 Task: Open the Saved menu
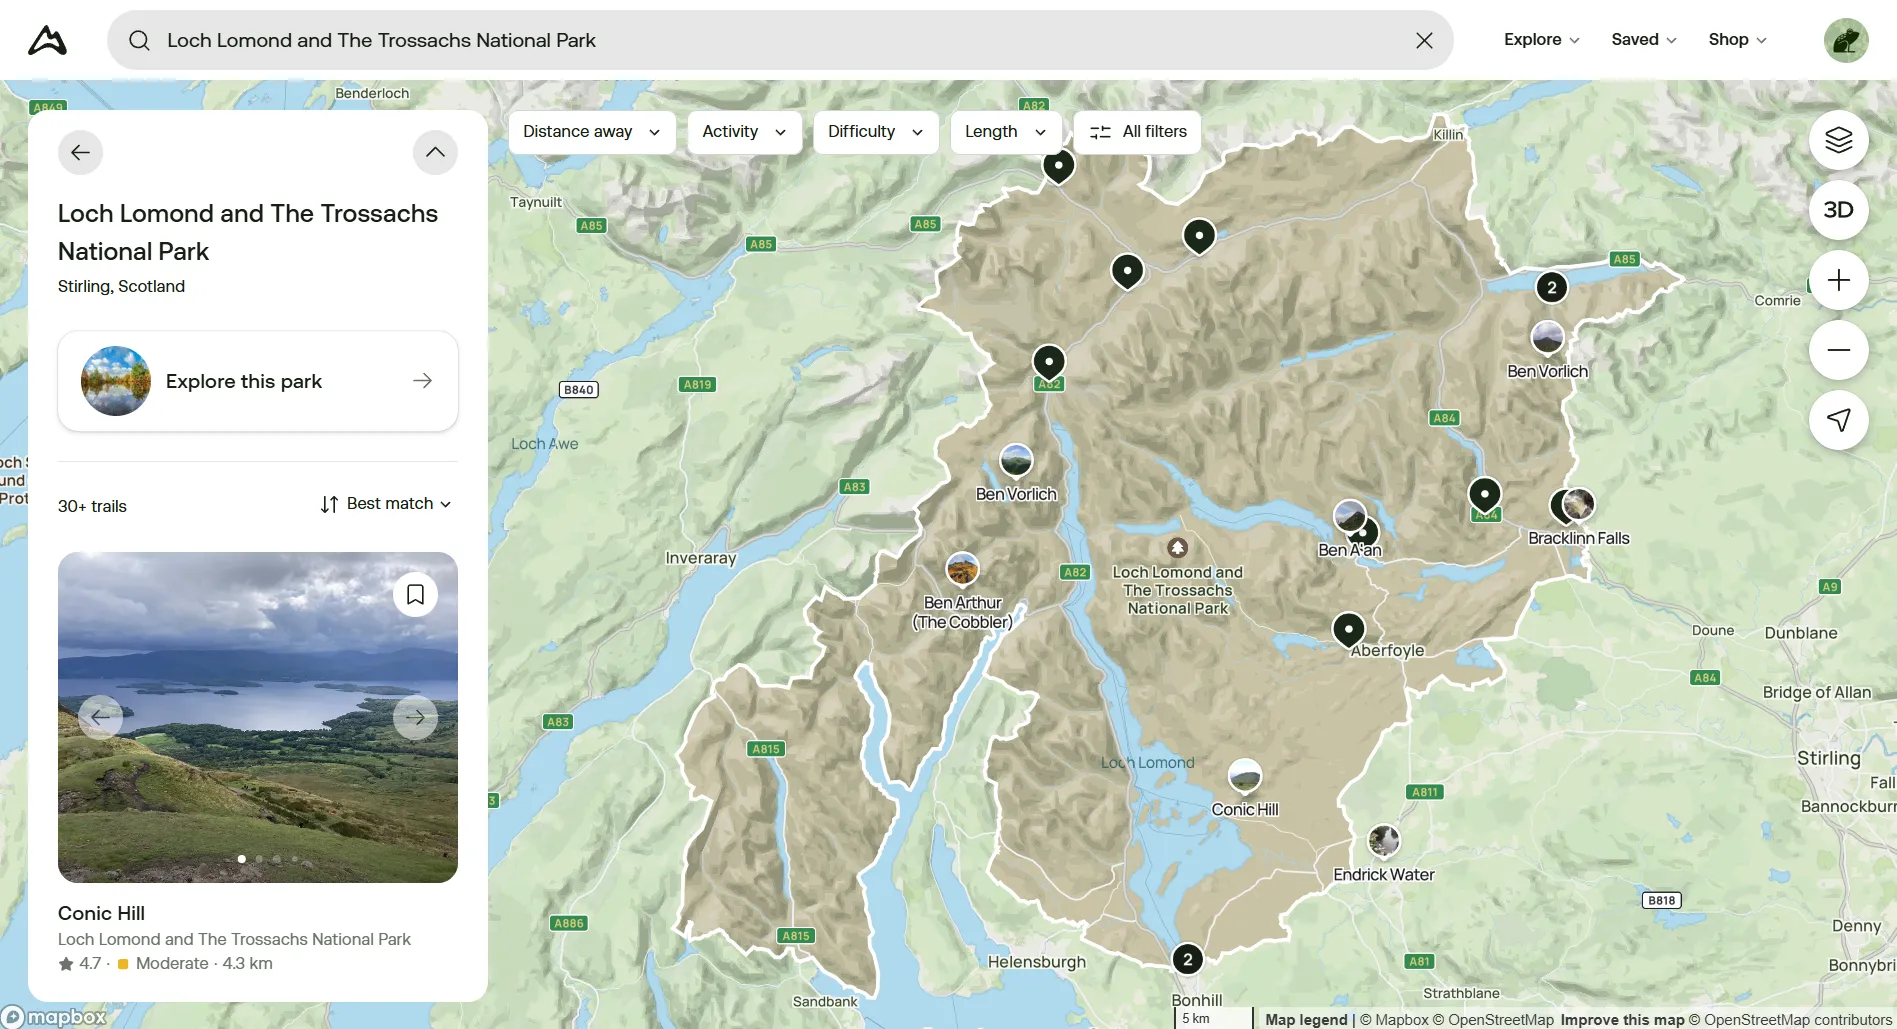(1643, 39)
